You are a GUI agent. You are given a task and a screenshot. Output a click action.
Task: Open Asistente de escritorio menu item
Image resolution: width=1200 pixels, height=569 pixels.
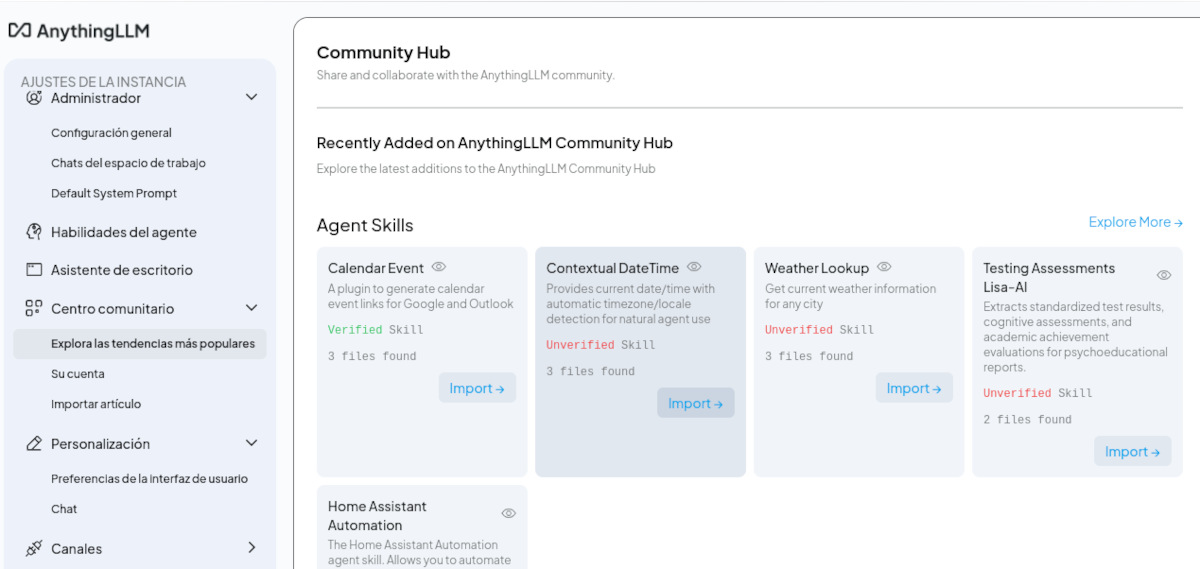[x=122, y=270]
